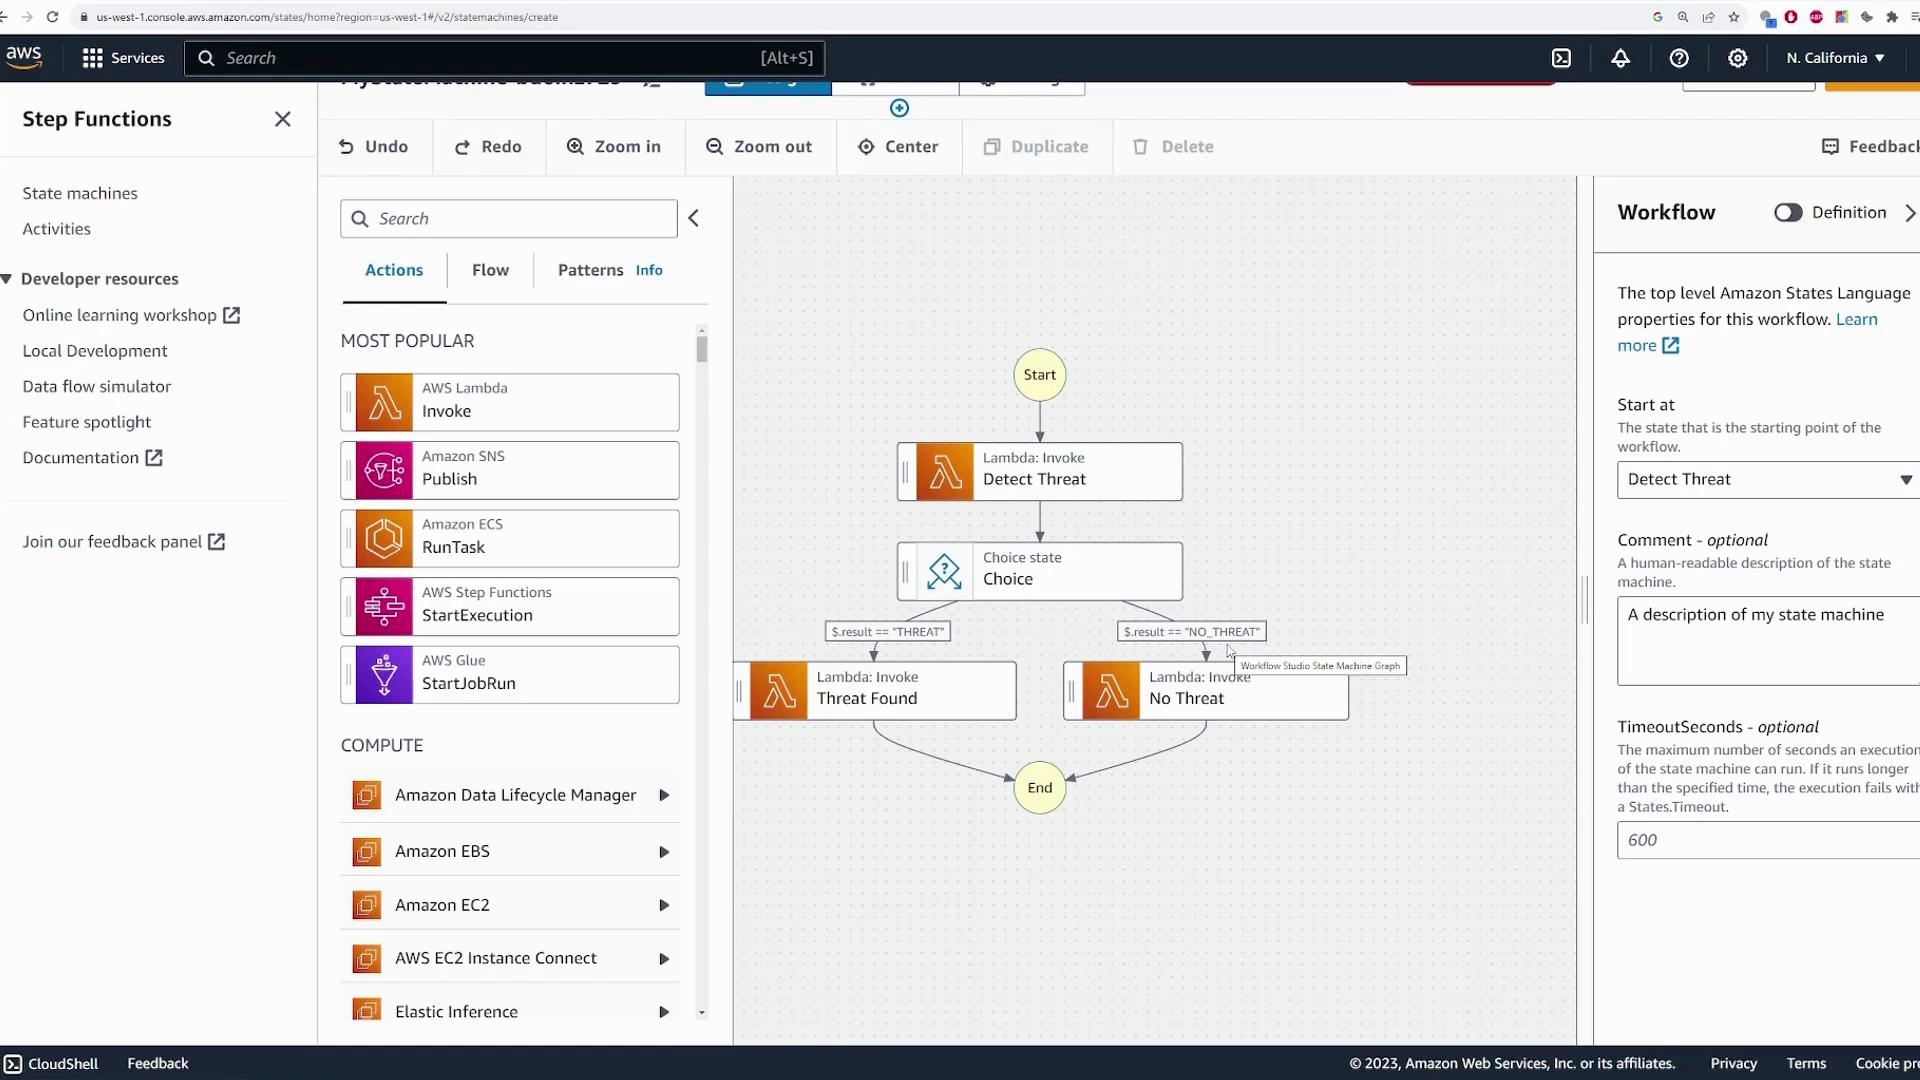Expand the Amazon EBS action list
The width and height of the screenshot is (1920, 1080).
(663, 851)
